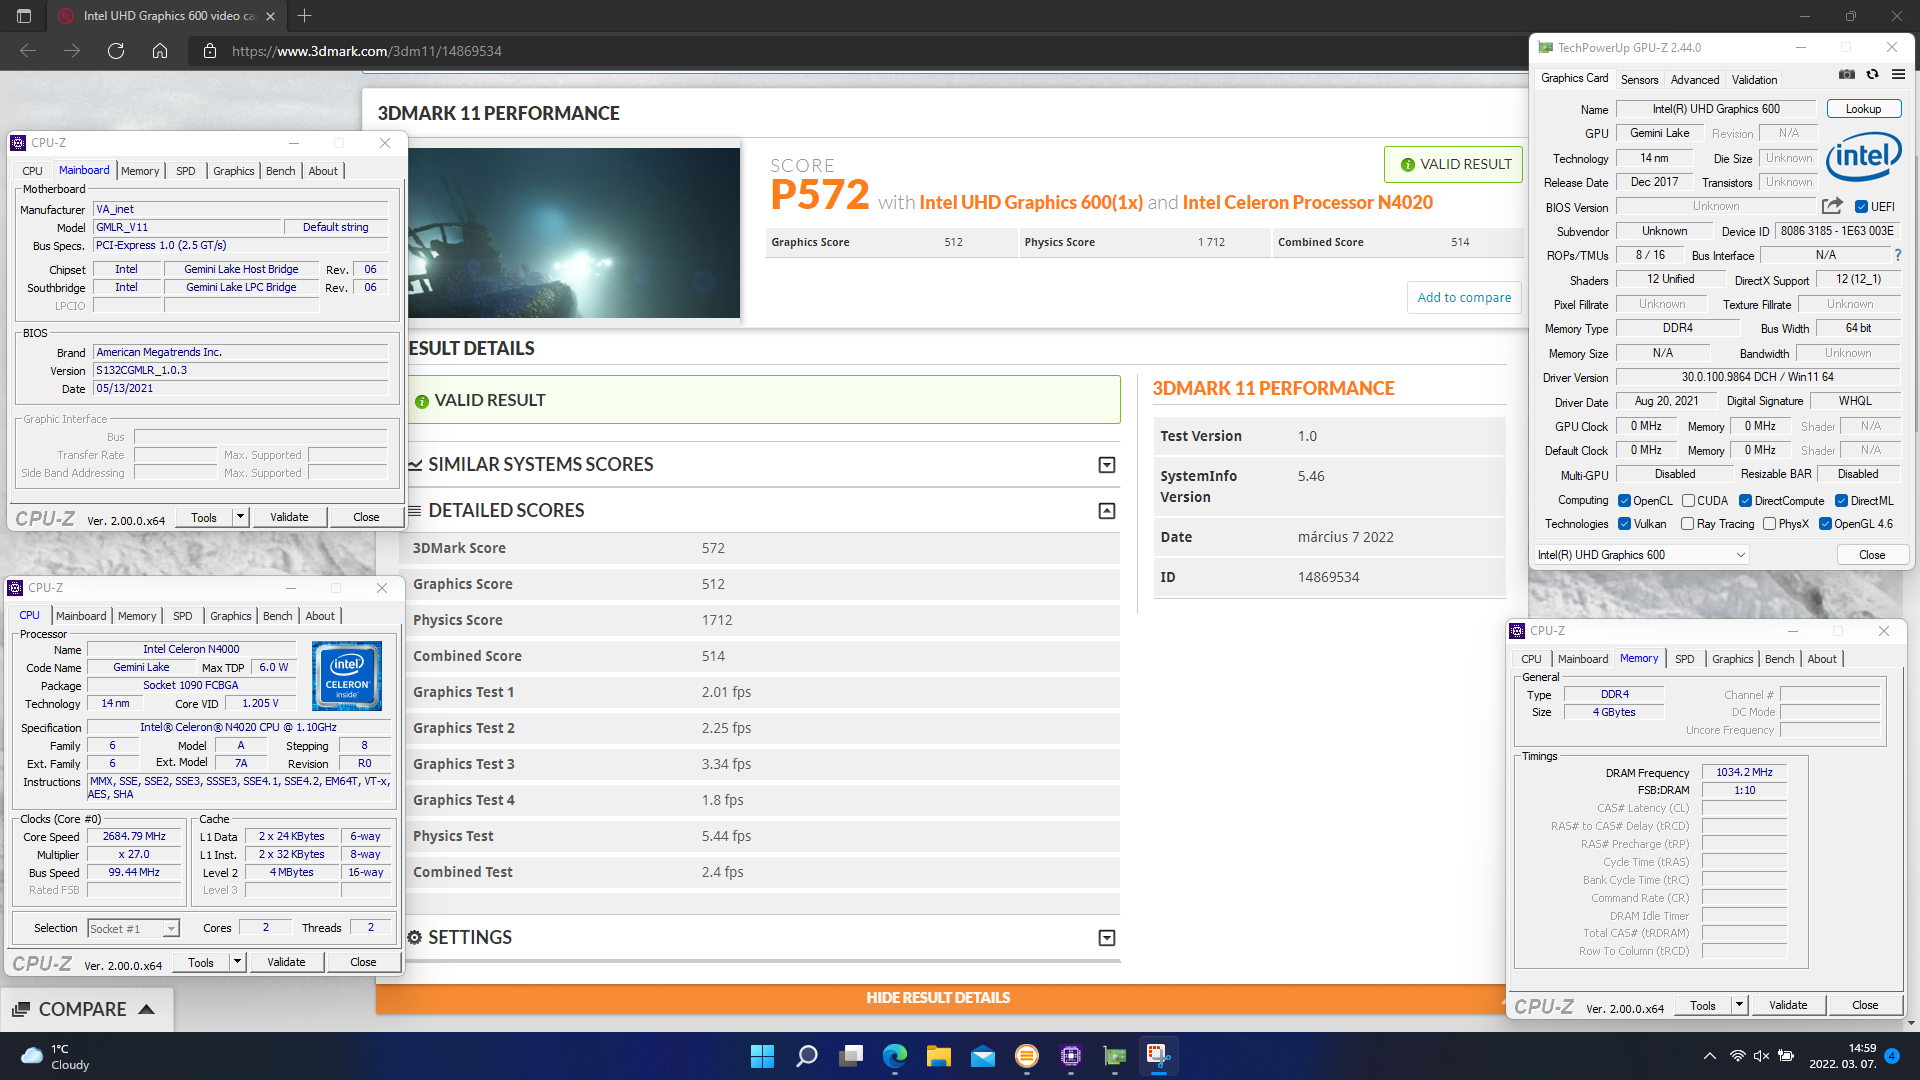The image size is (1920, 1080).
Task: Open a new browser tab
Action: click(305, 16)
